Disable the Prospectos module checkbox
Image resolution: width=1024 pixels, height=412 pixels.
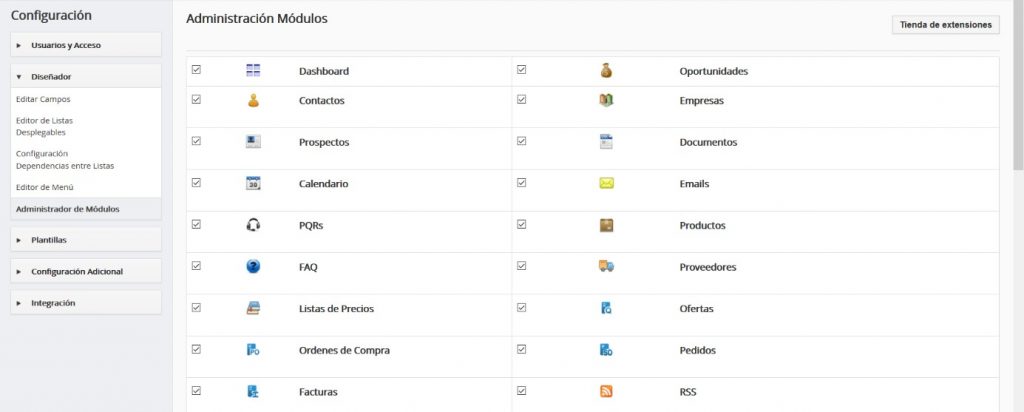pyautogui.click(x=196, y=141)
